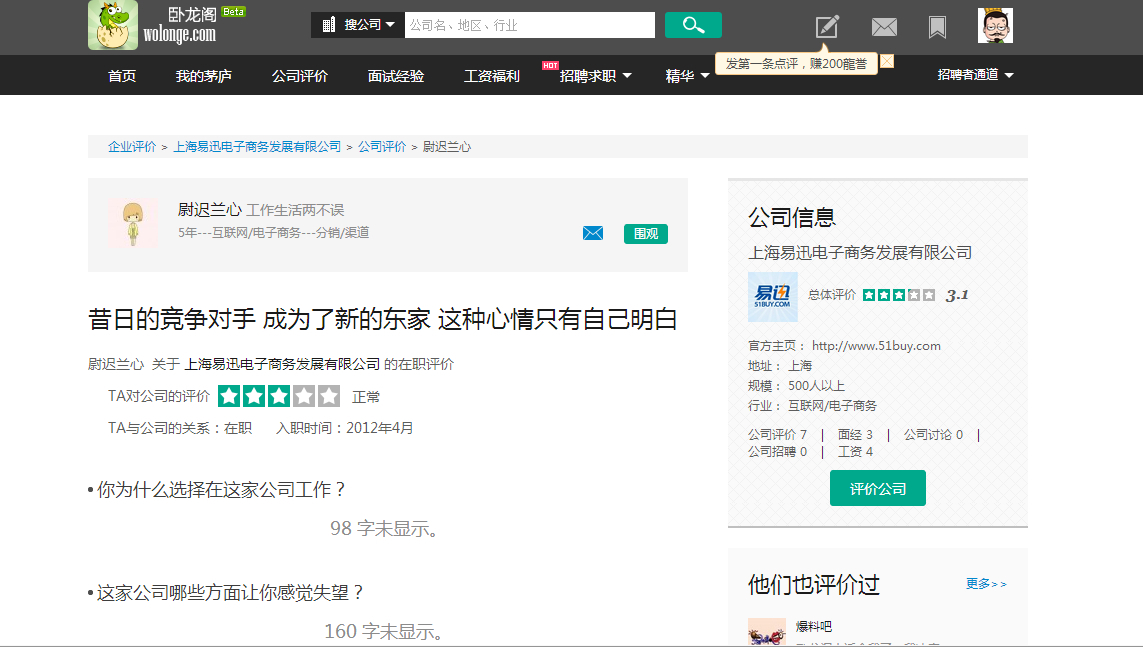The width and height of the screenshot is (1143, 647).
Task: Open 公司招聘 0 stat link
Action: [x=777, y=452]
